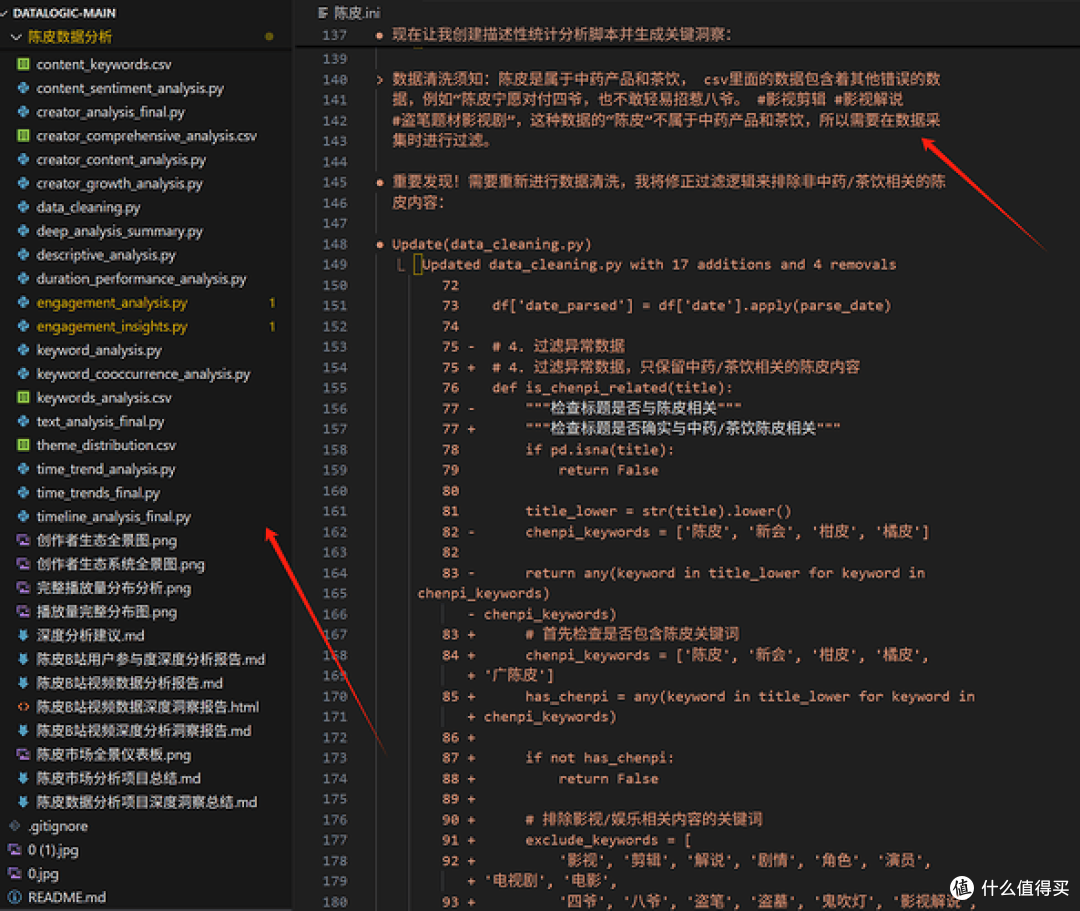Click CSV icon of keywords_analysis.csv

pyautogui.click(x=23, y=398)
